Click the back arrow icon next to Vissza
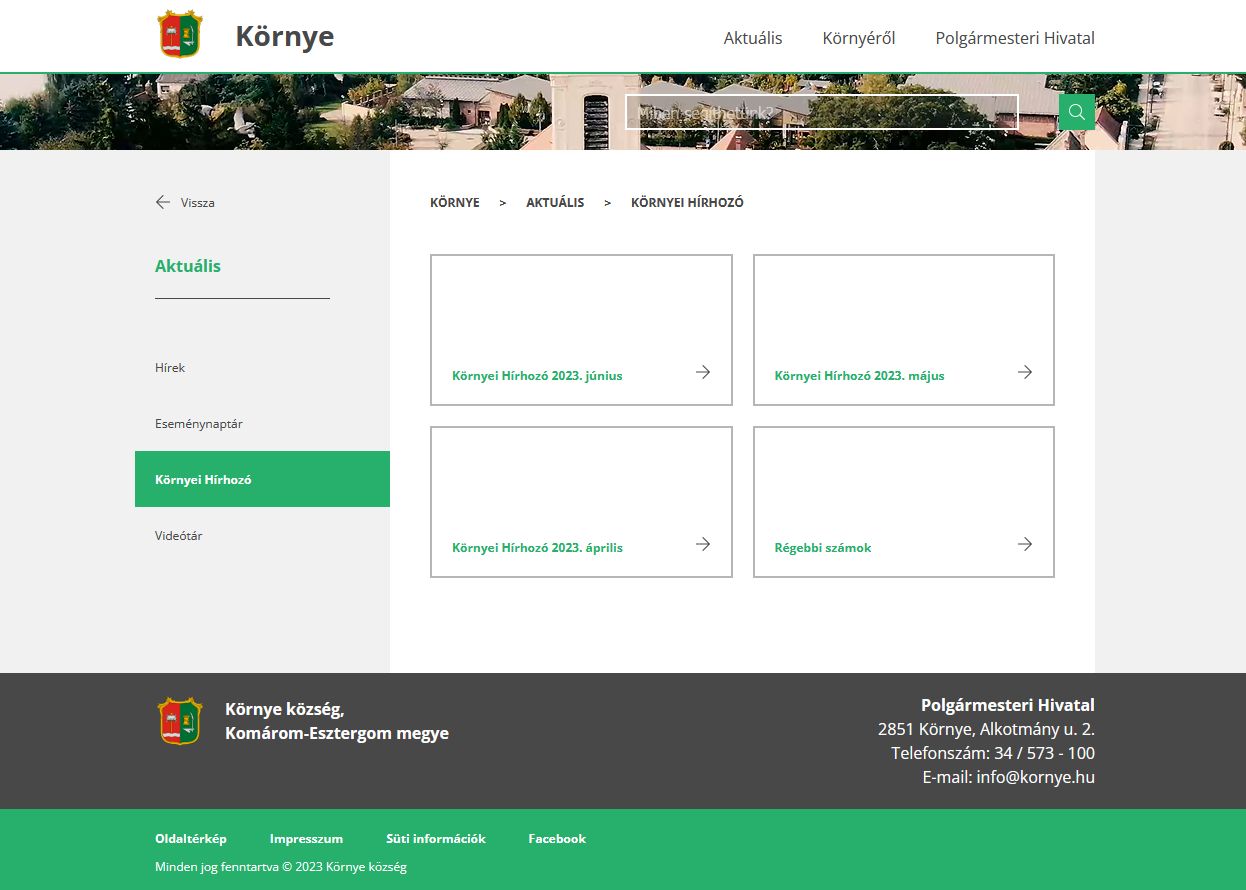This screenshot has height=890, width=1246. tap(163, 202)
